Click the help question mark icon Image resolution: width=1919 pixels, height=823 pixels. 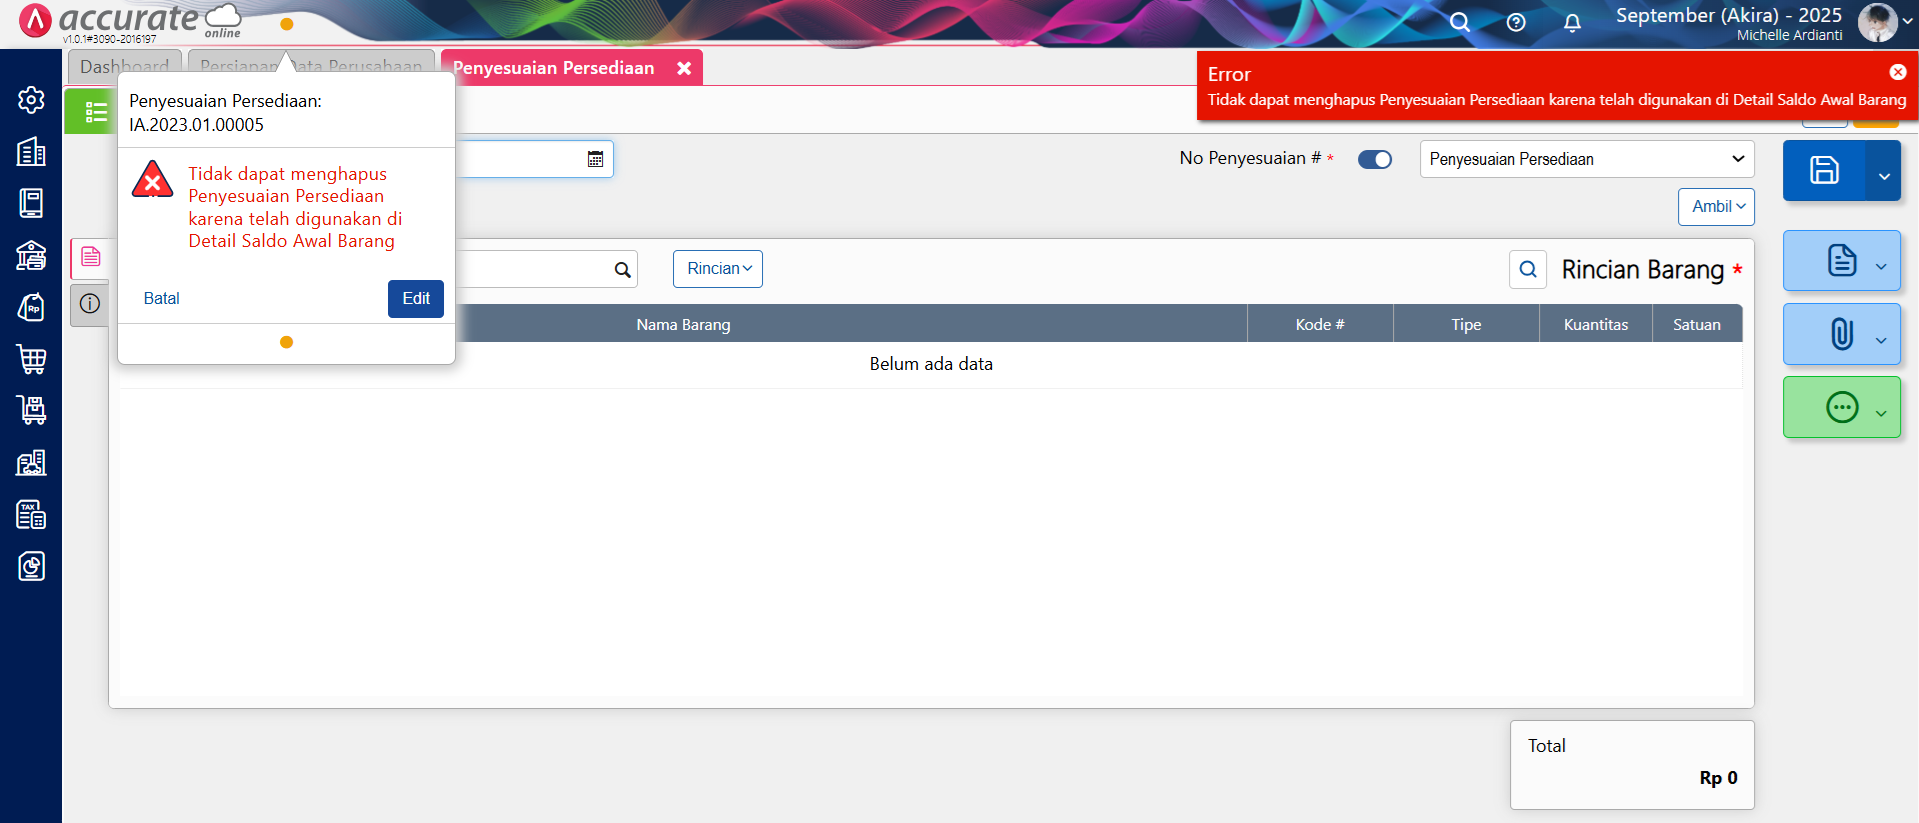pos(1516,23)
